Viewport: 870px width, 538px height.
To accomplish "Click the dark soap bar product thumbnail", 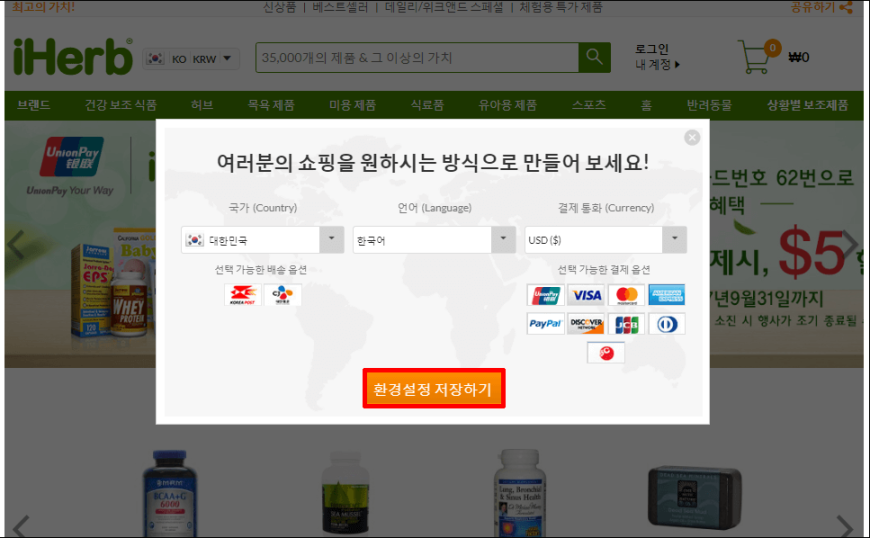I will 695,498.
